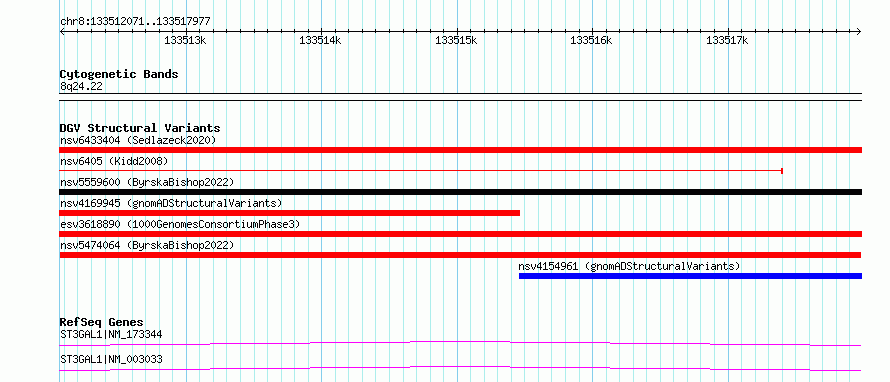Click the ST3GAL1|NM_173344 gene label
This screenshot has height=382, width=890.
(111, 334)
